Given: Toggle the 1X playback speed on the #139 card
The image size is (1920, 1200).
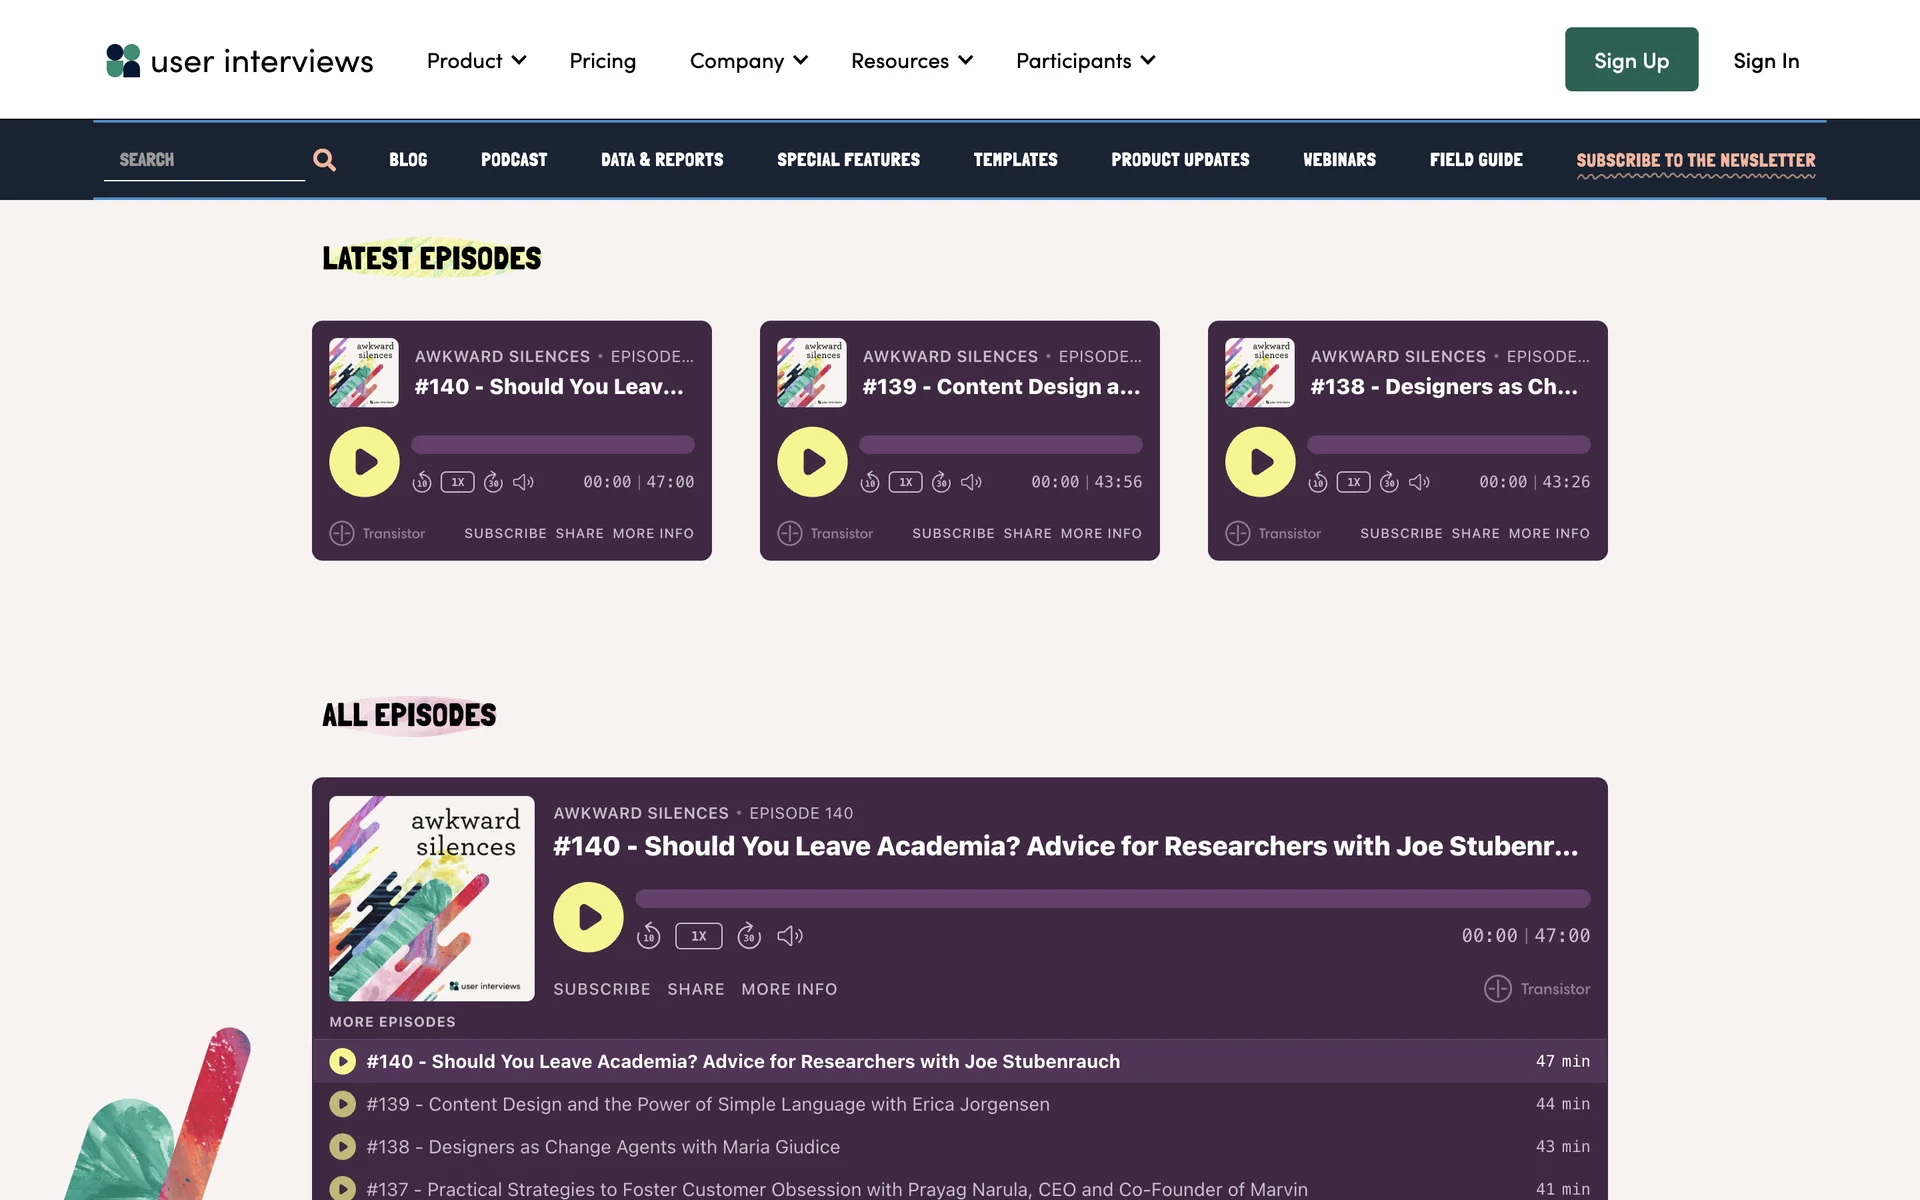Looking at the screenshot, I should pos(906,482).
